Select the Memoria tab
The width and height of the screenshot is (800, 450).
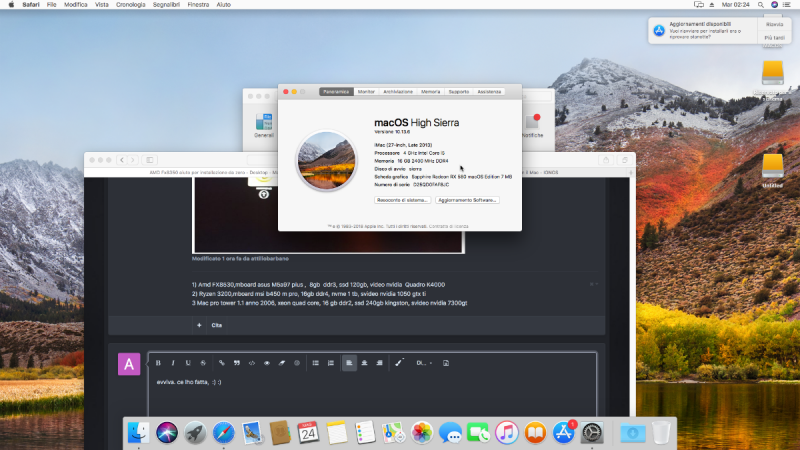[x=430, y=91]
